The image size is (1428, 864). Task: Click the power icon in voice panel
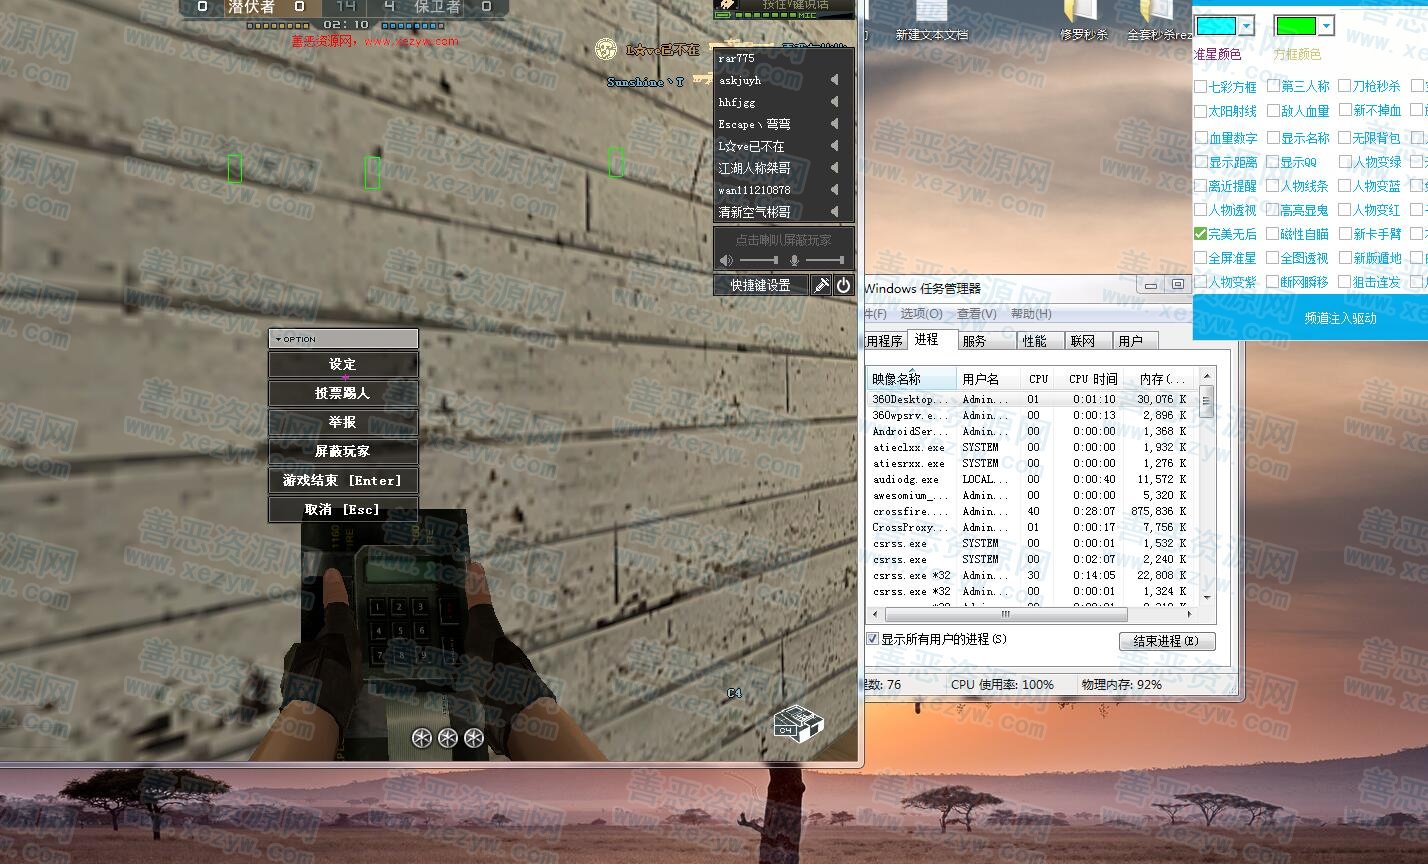[x=844, y=285]
